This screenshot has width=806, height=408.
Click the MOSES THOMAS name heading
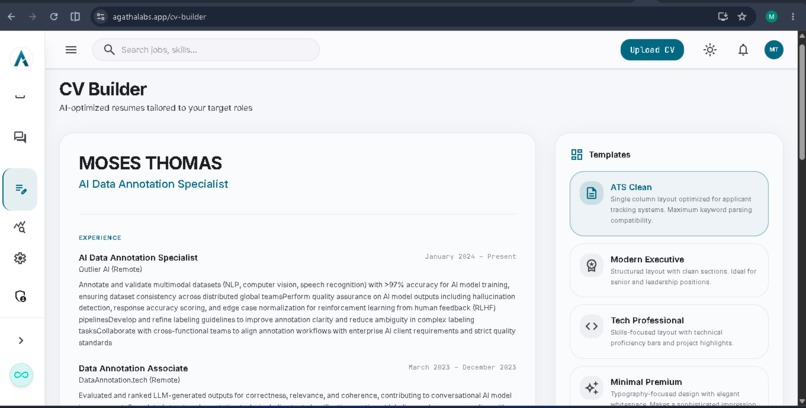150,163
